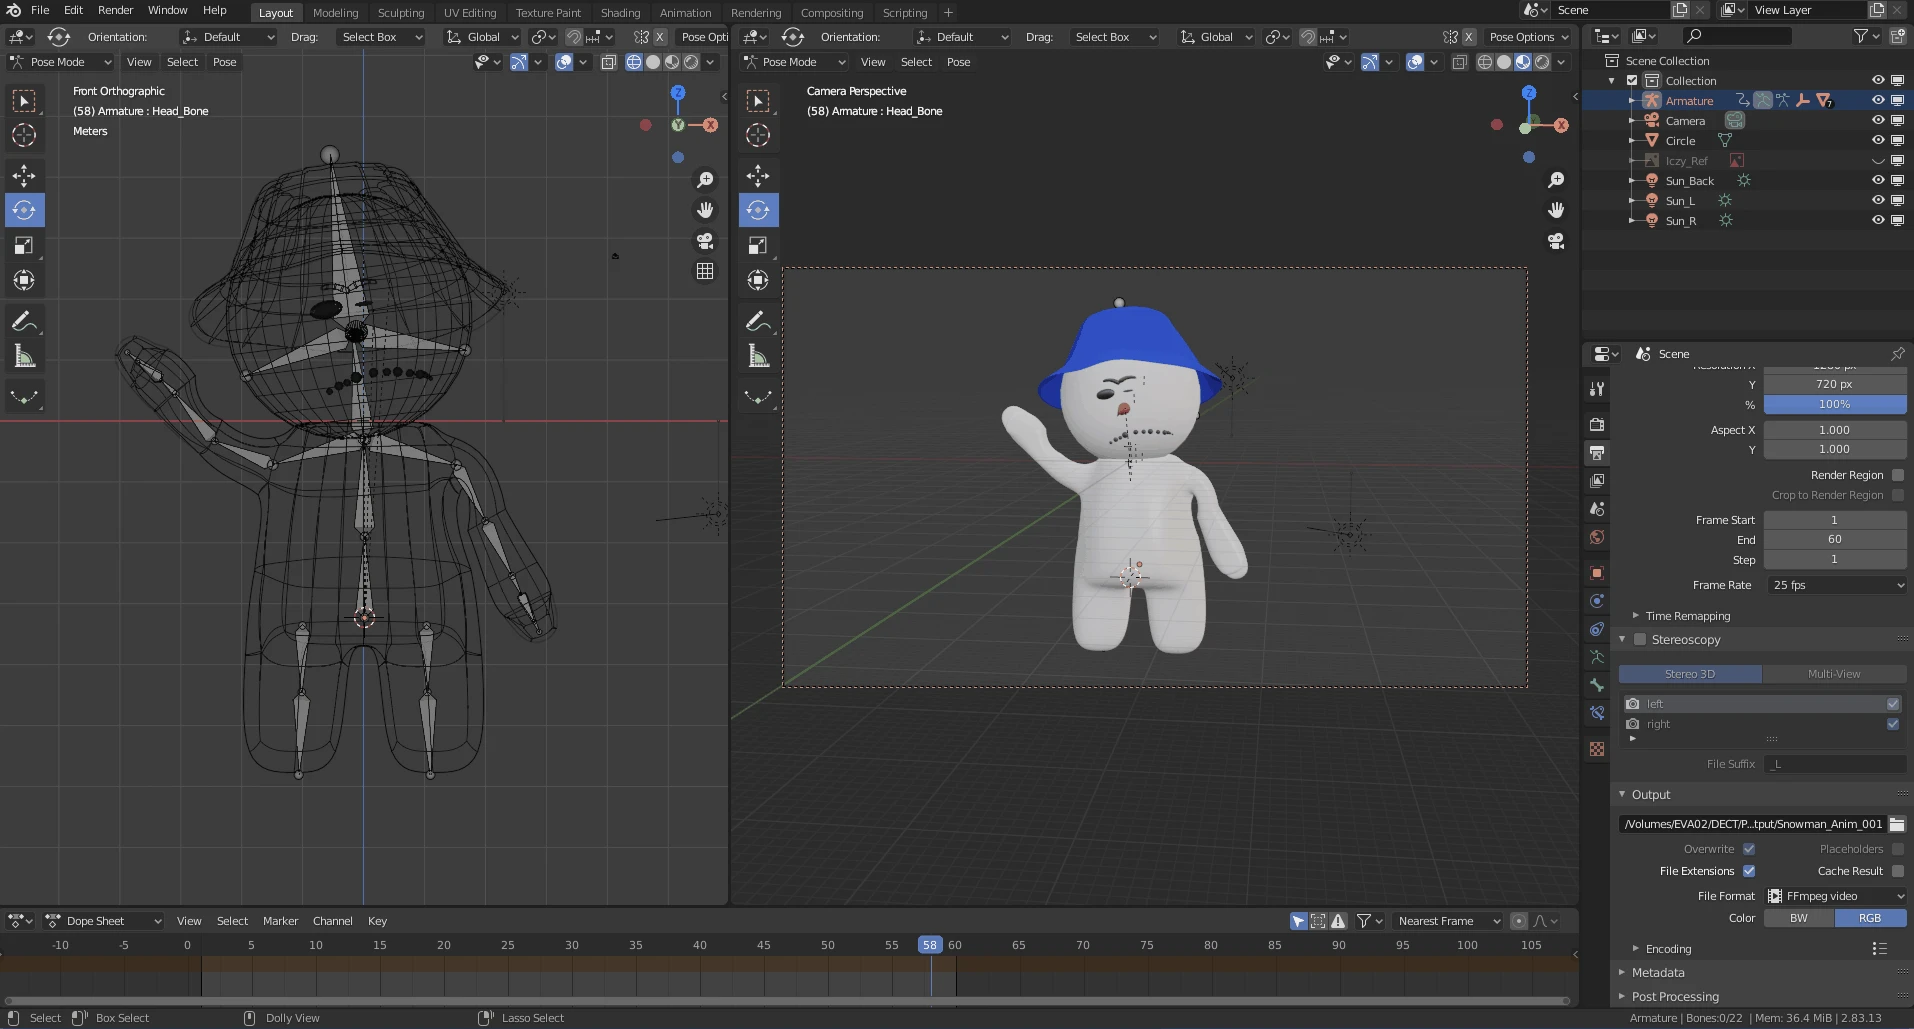The height and width of the screenshot is (1029, 1914).
Task: Select the Rotate tool in left viewport
Action: pyautogui.click(x=24, y=210)
